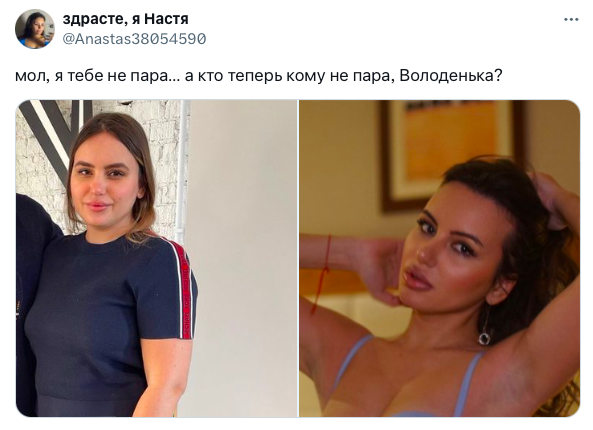Open the three-dot more options menu

571,19
